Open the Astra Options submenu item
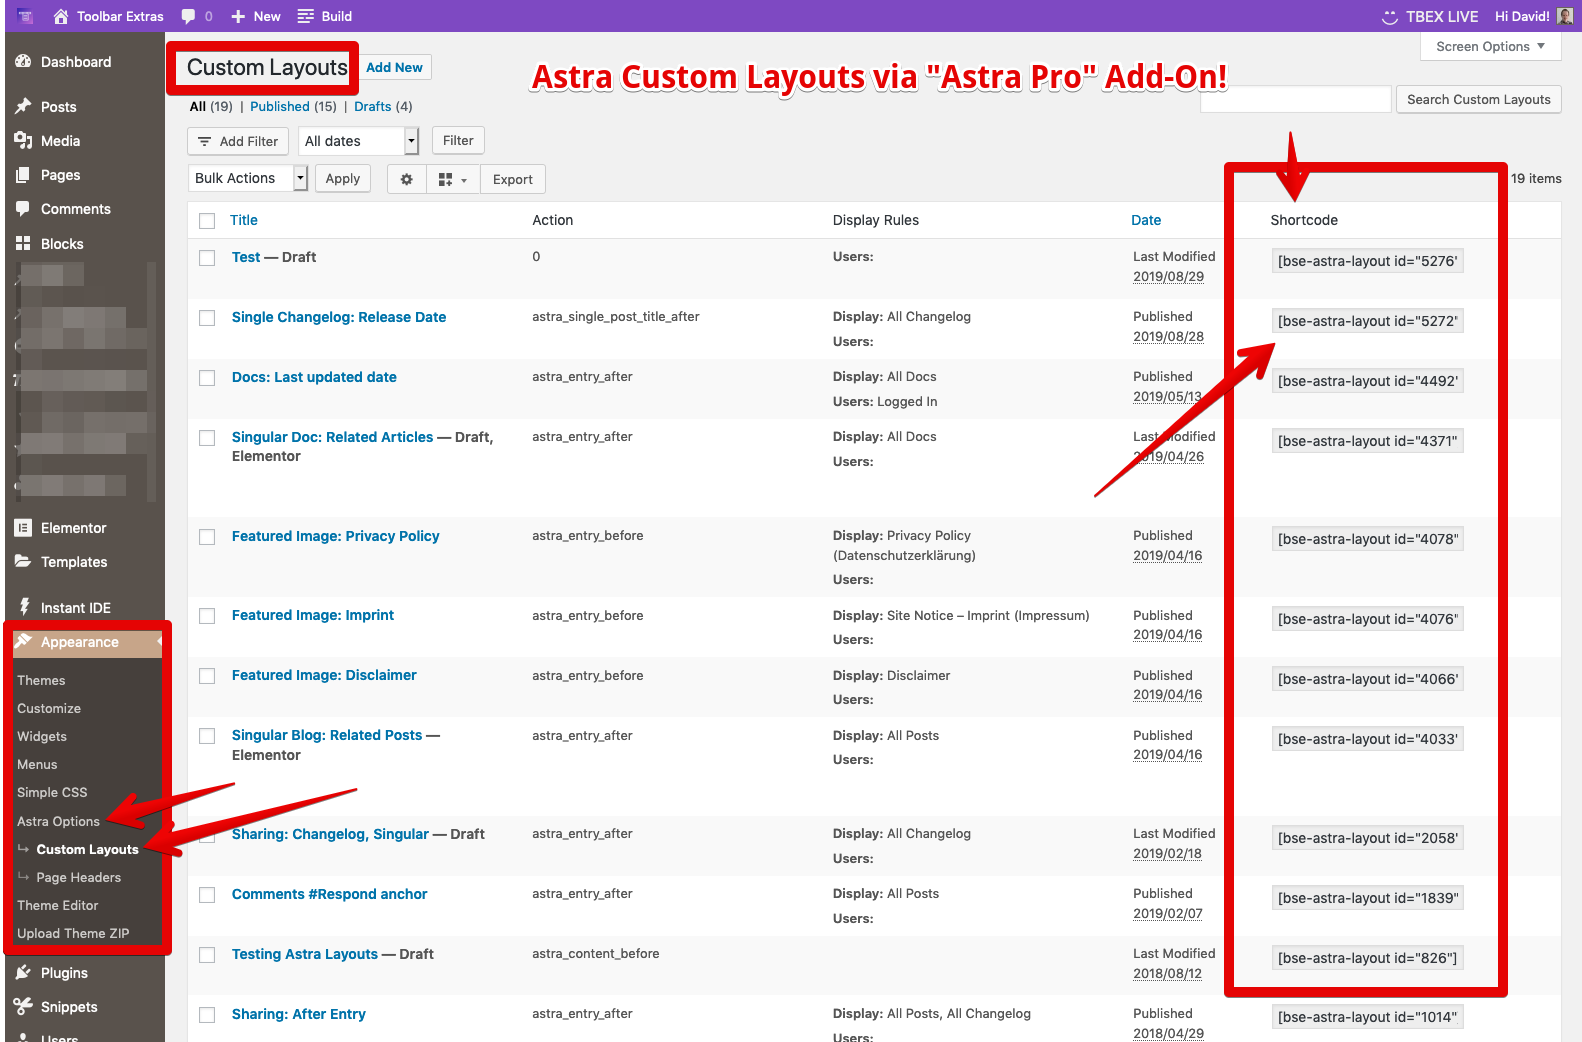This screenshot has width=1582, height=1042. [58, 821]
